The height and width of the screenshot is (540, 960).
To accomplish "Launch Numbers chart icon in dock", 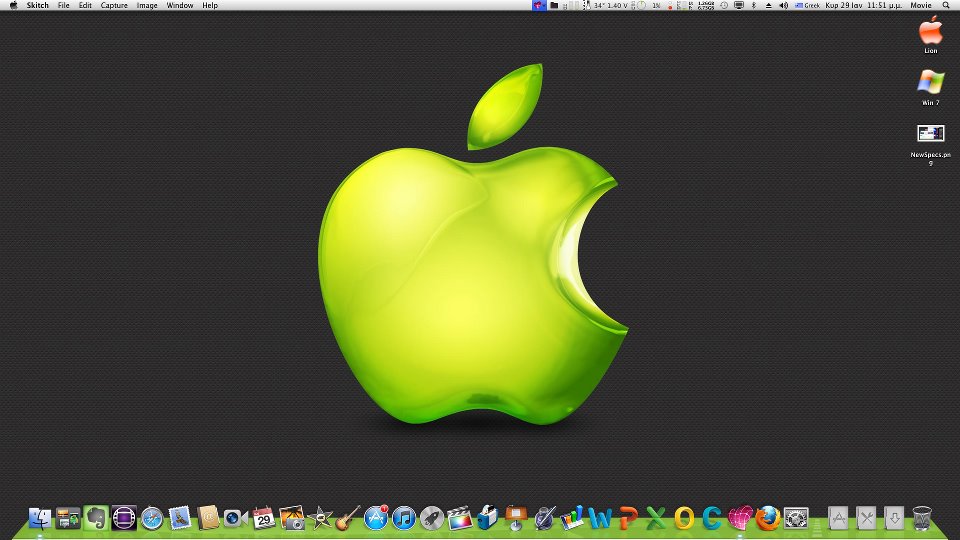I will pyautogui.click(x=572, y=519).
